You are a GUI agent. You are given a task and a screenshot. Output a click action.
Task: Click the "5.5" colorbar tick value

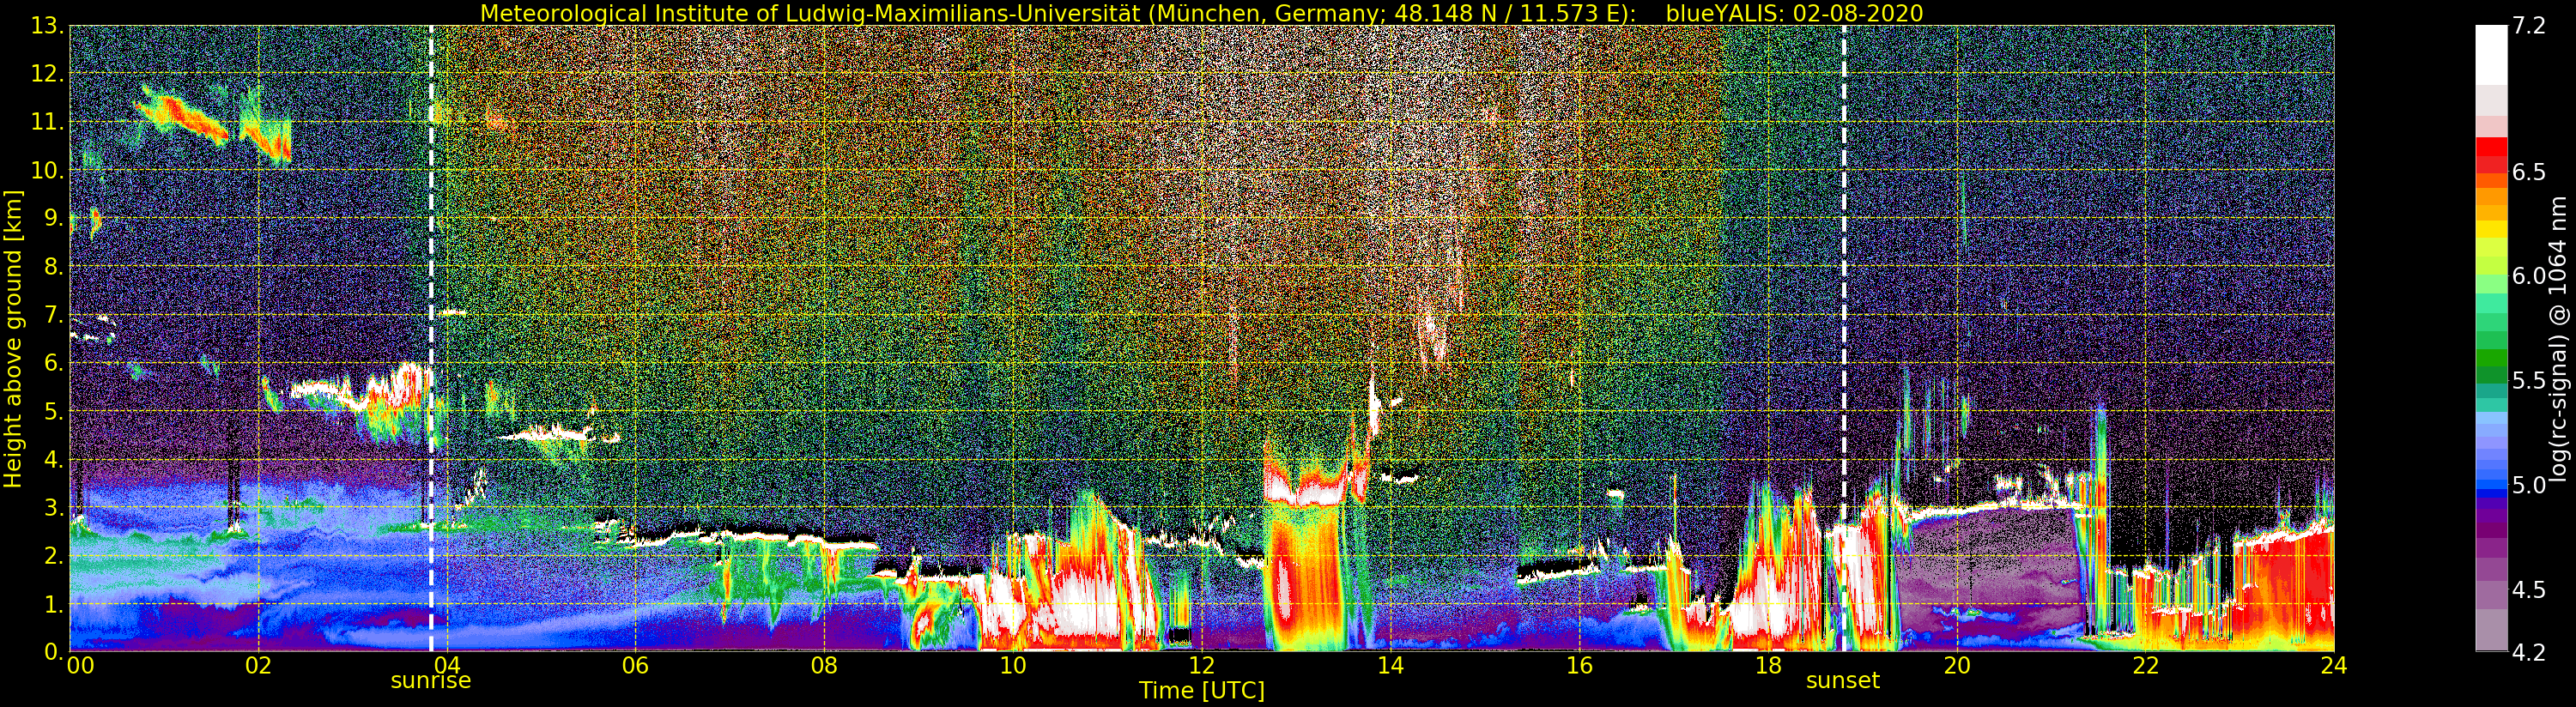tap(2529, 381)
